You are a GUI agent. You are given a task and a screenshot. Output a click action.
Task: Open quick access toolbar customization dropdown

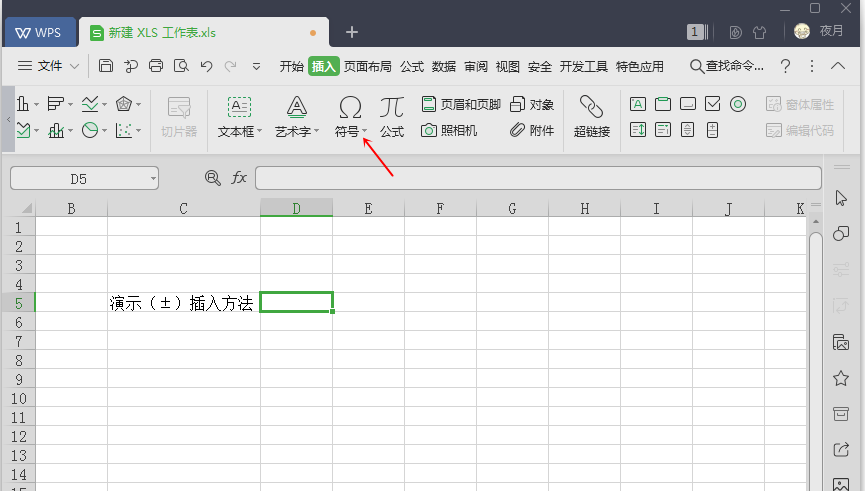point(256,67)
